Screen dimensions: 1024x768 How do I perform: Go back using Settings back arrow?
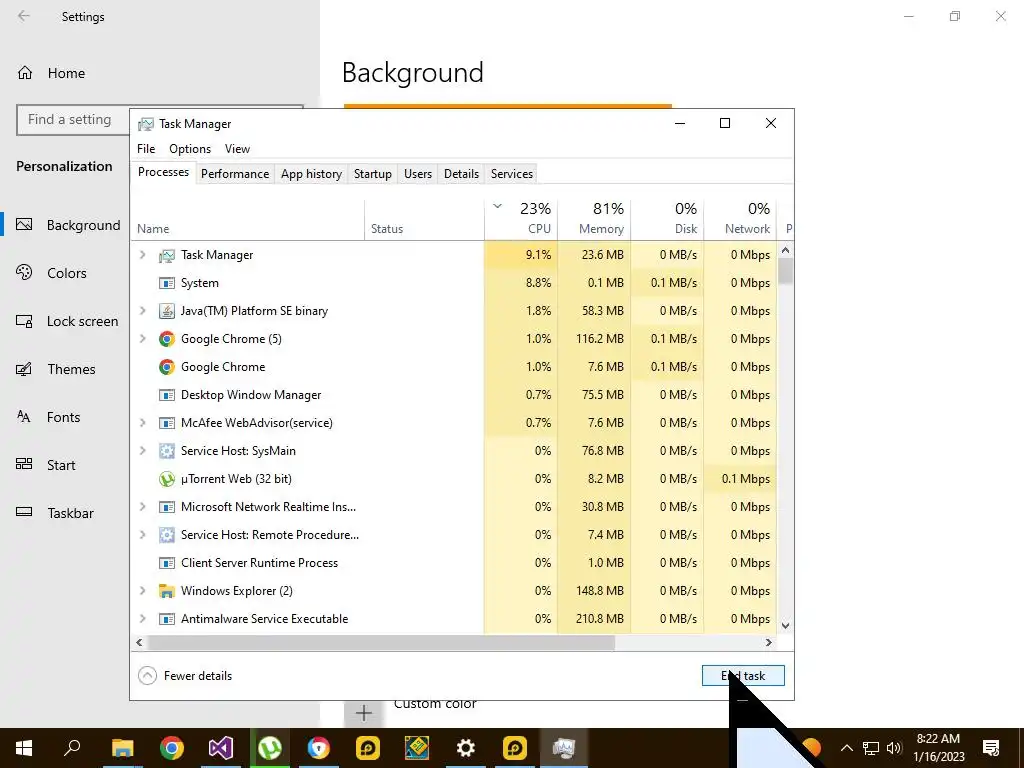pos(24,16)
